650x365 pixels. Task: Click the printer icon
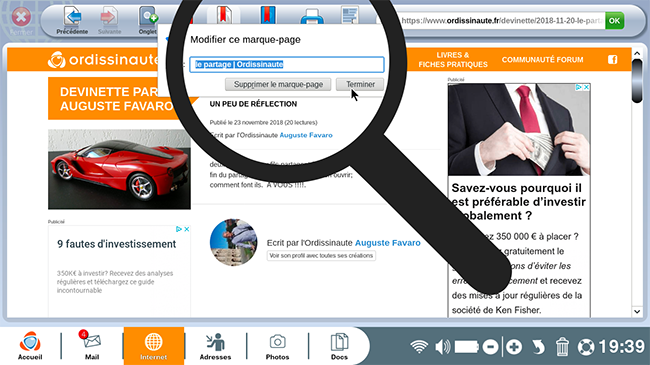pyautogui.click(x=312, y=17)
